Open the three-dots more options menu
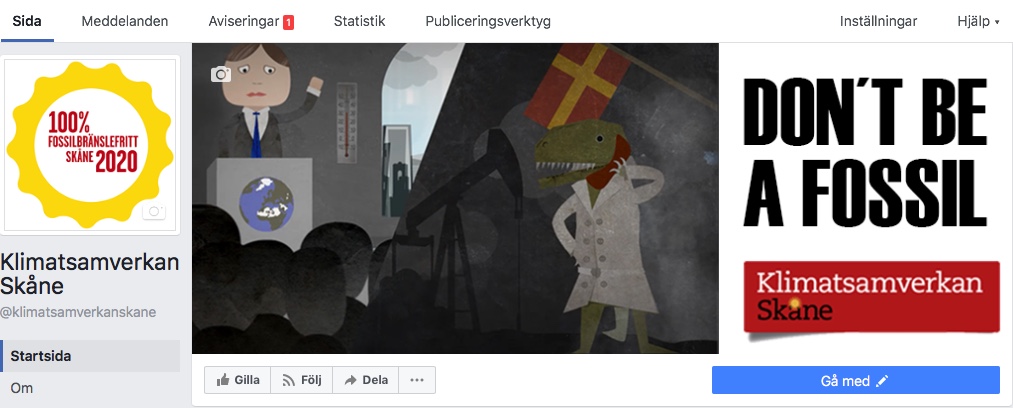This screenshot has height=408, width=1013. click(417, 380)
